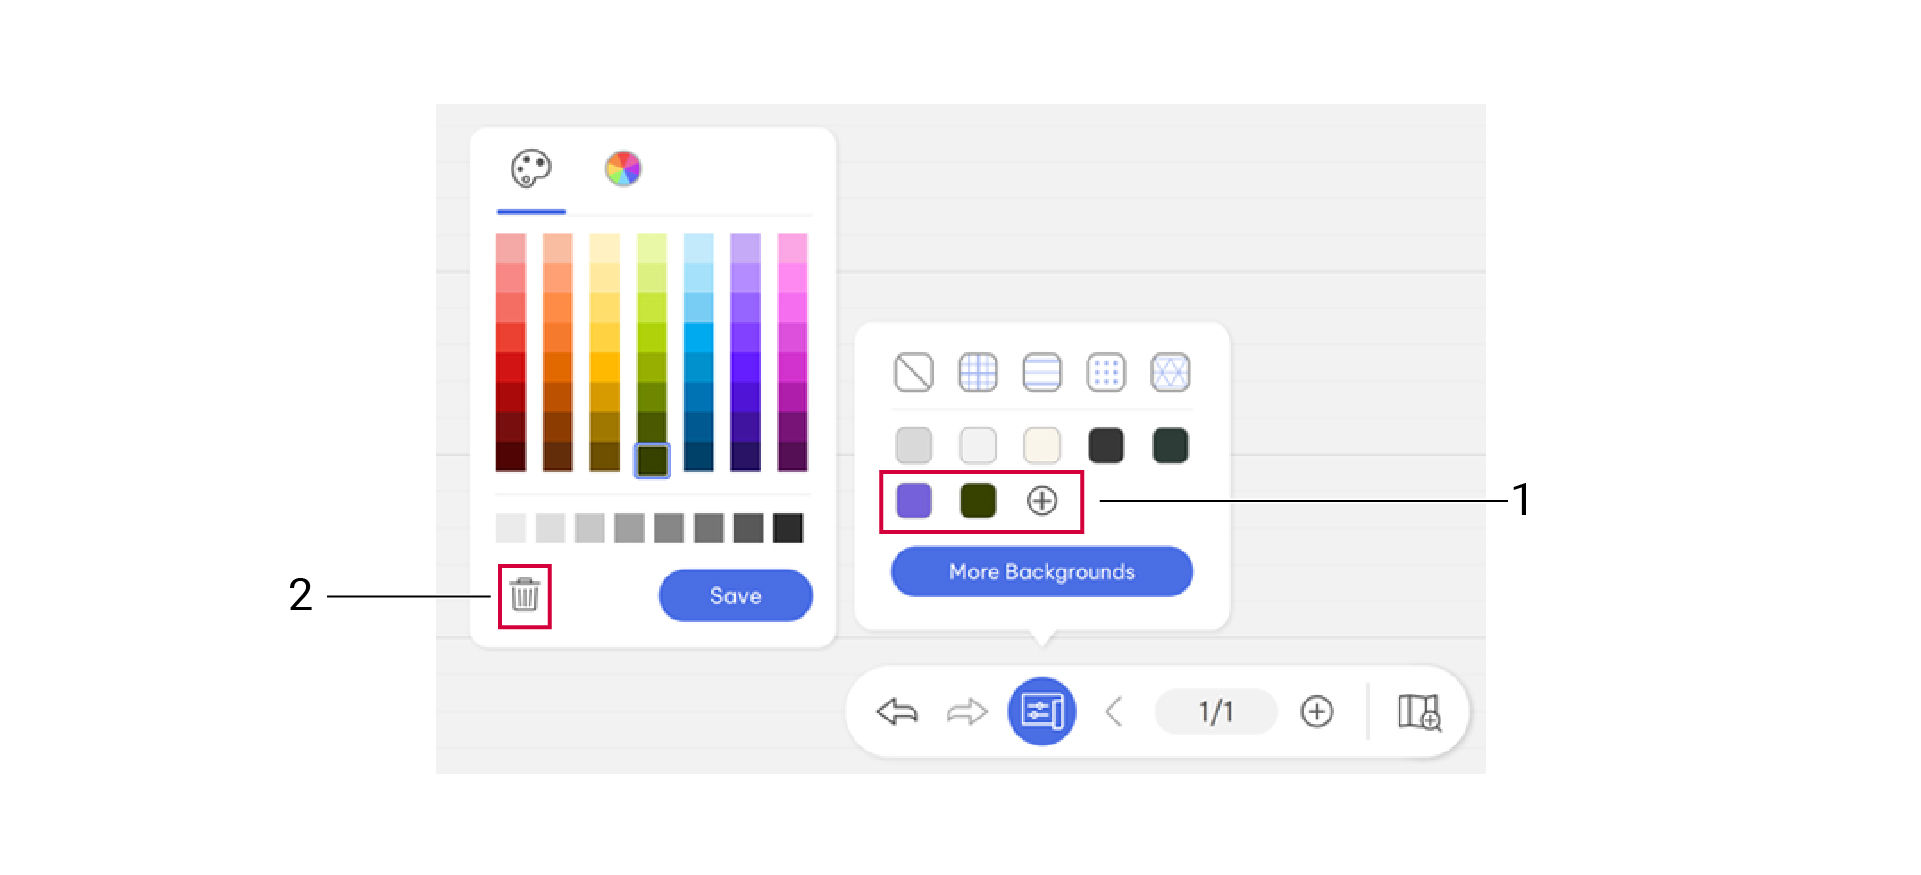1921x875 pixels.
Task: Choose the grid pattern background
Action: [x=977, y=372]
